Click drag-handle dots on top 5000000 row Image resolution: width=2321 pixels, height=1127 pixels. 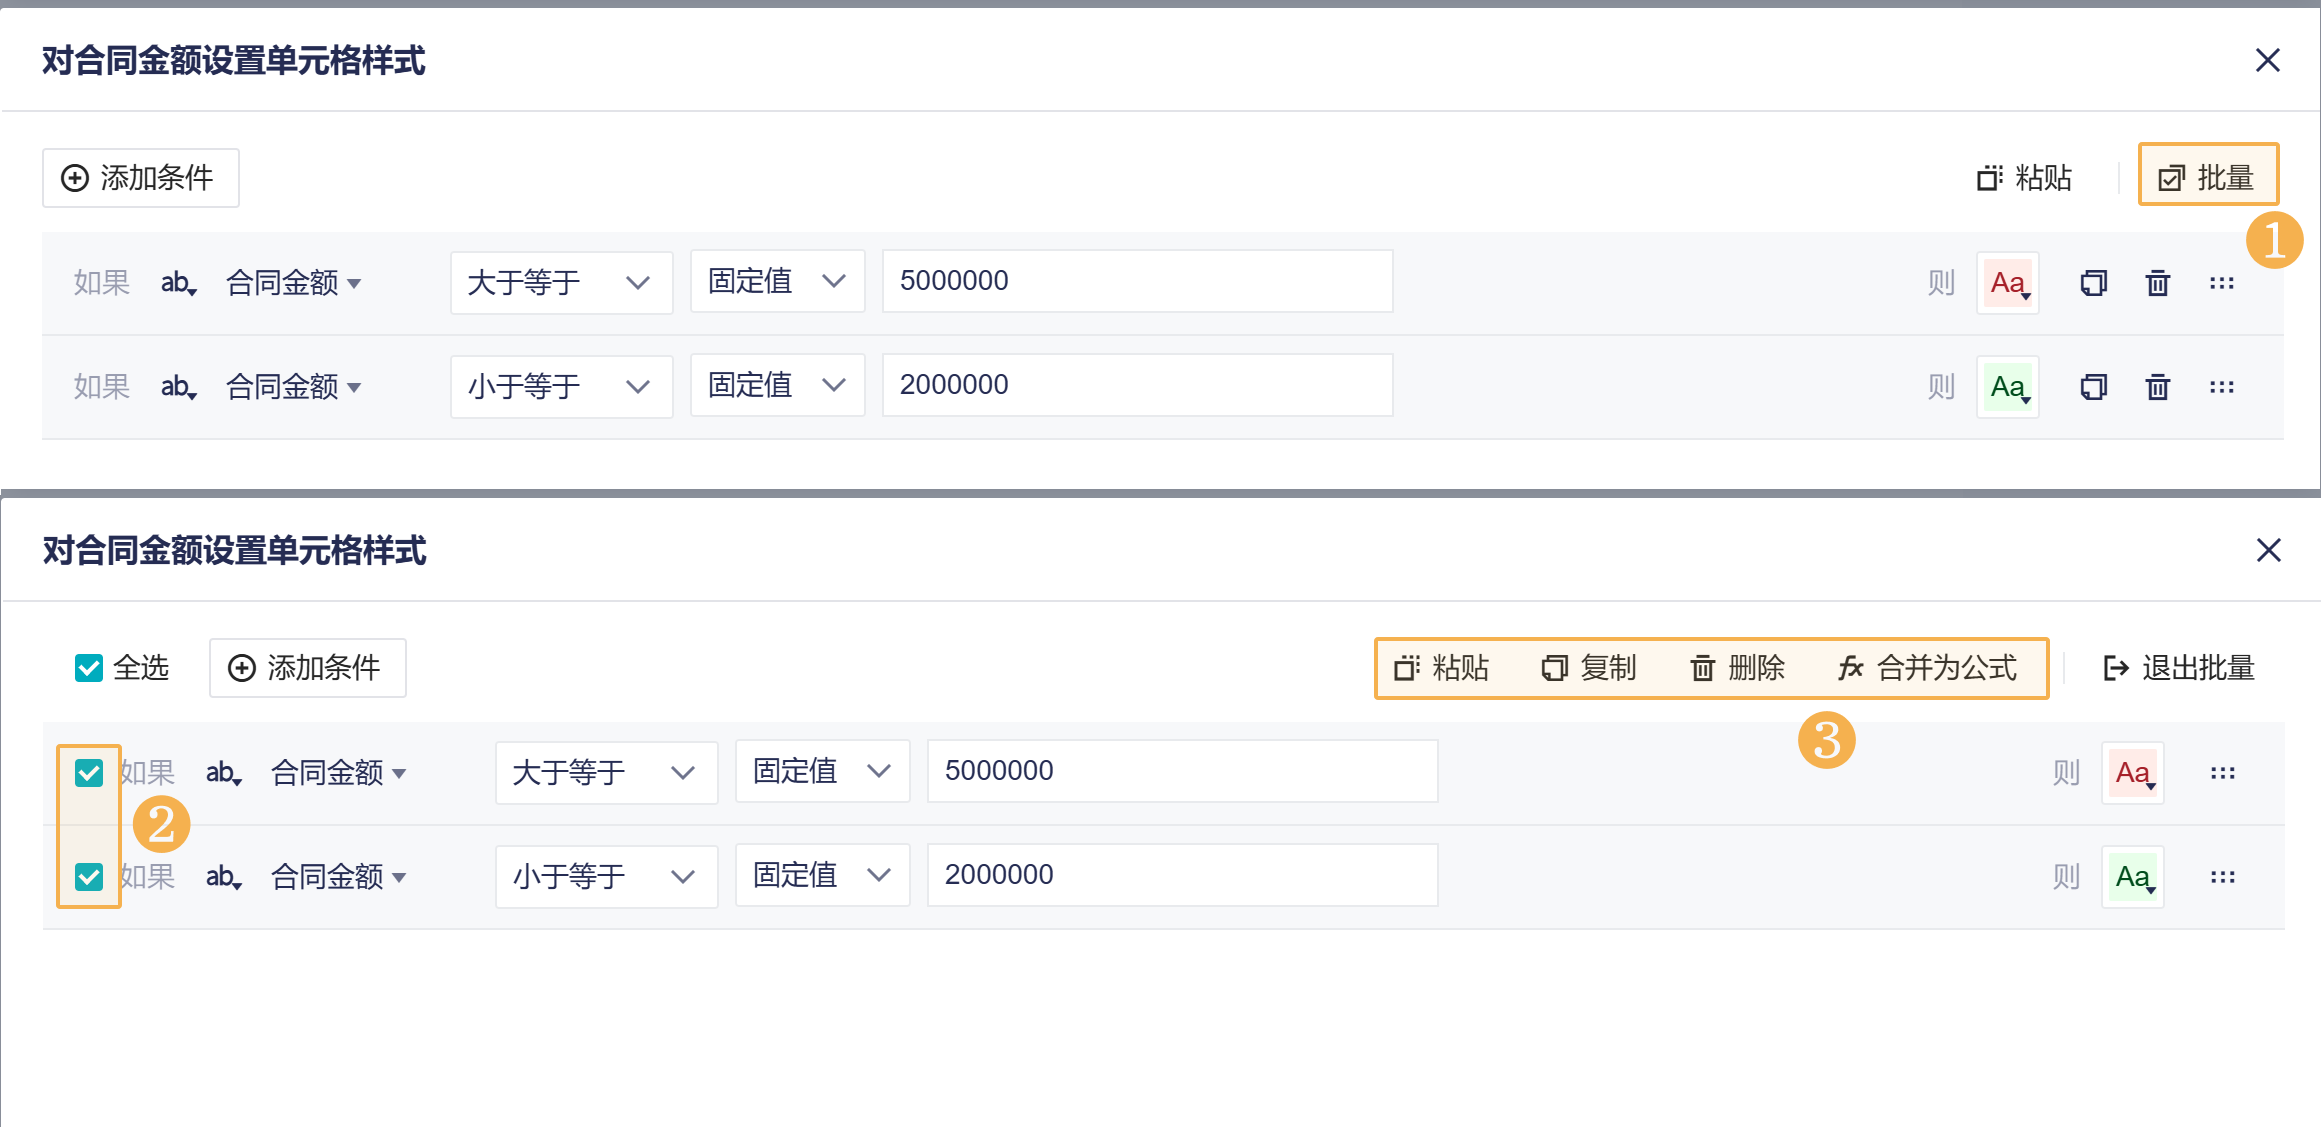point(2221,283)
